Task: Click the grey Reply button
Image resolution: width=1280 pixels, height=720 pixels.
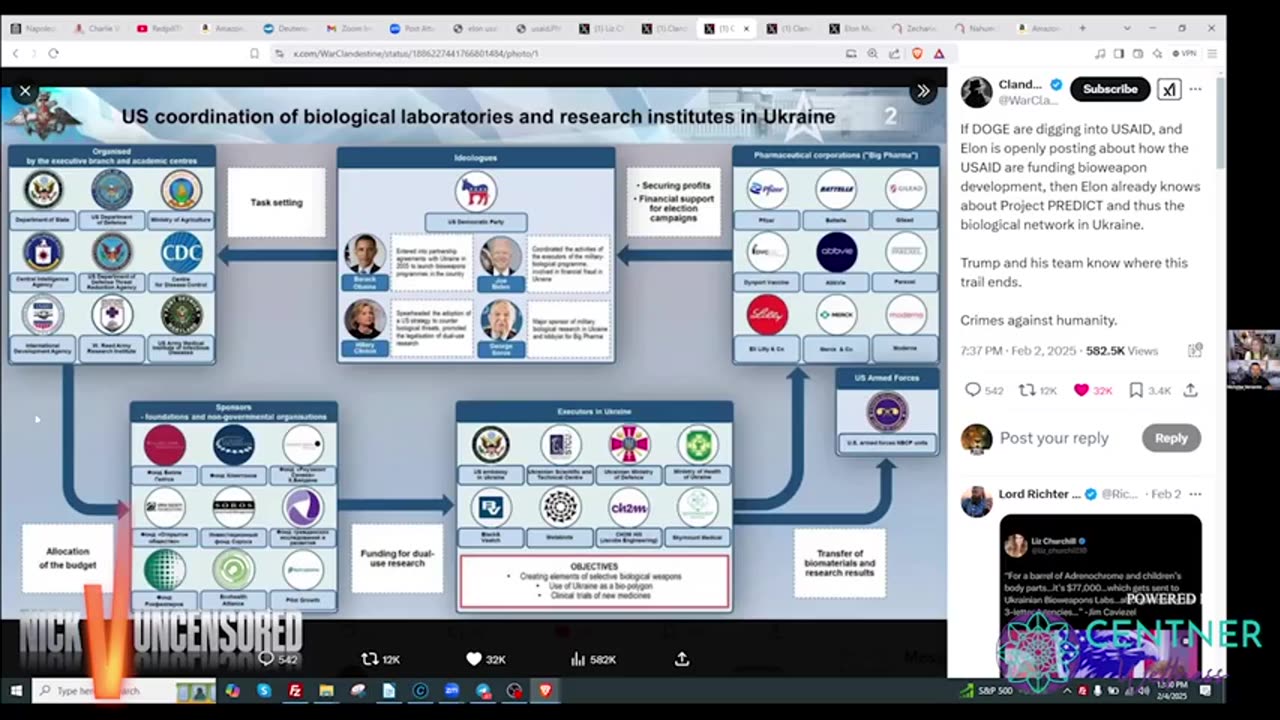Action: pos(1171,438)
